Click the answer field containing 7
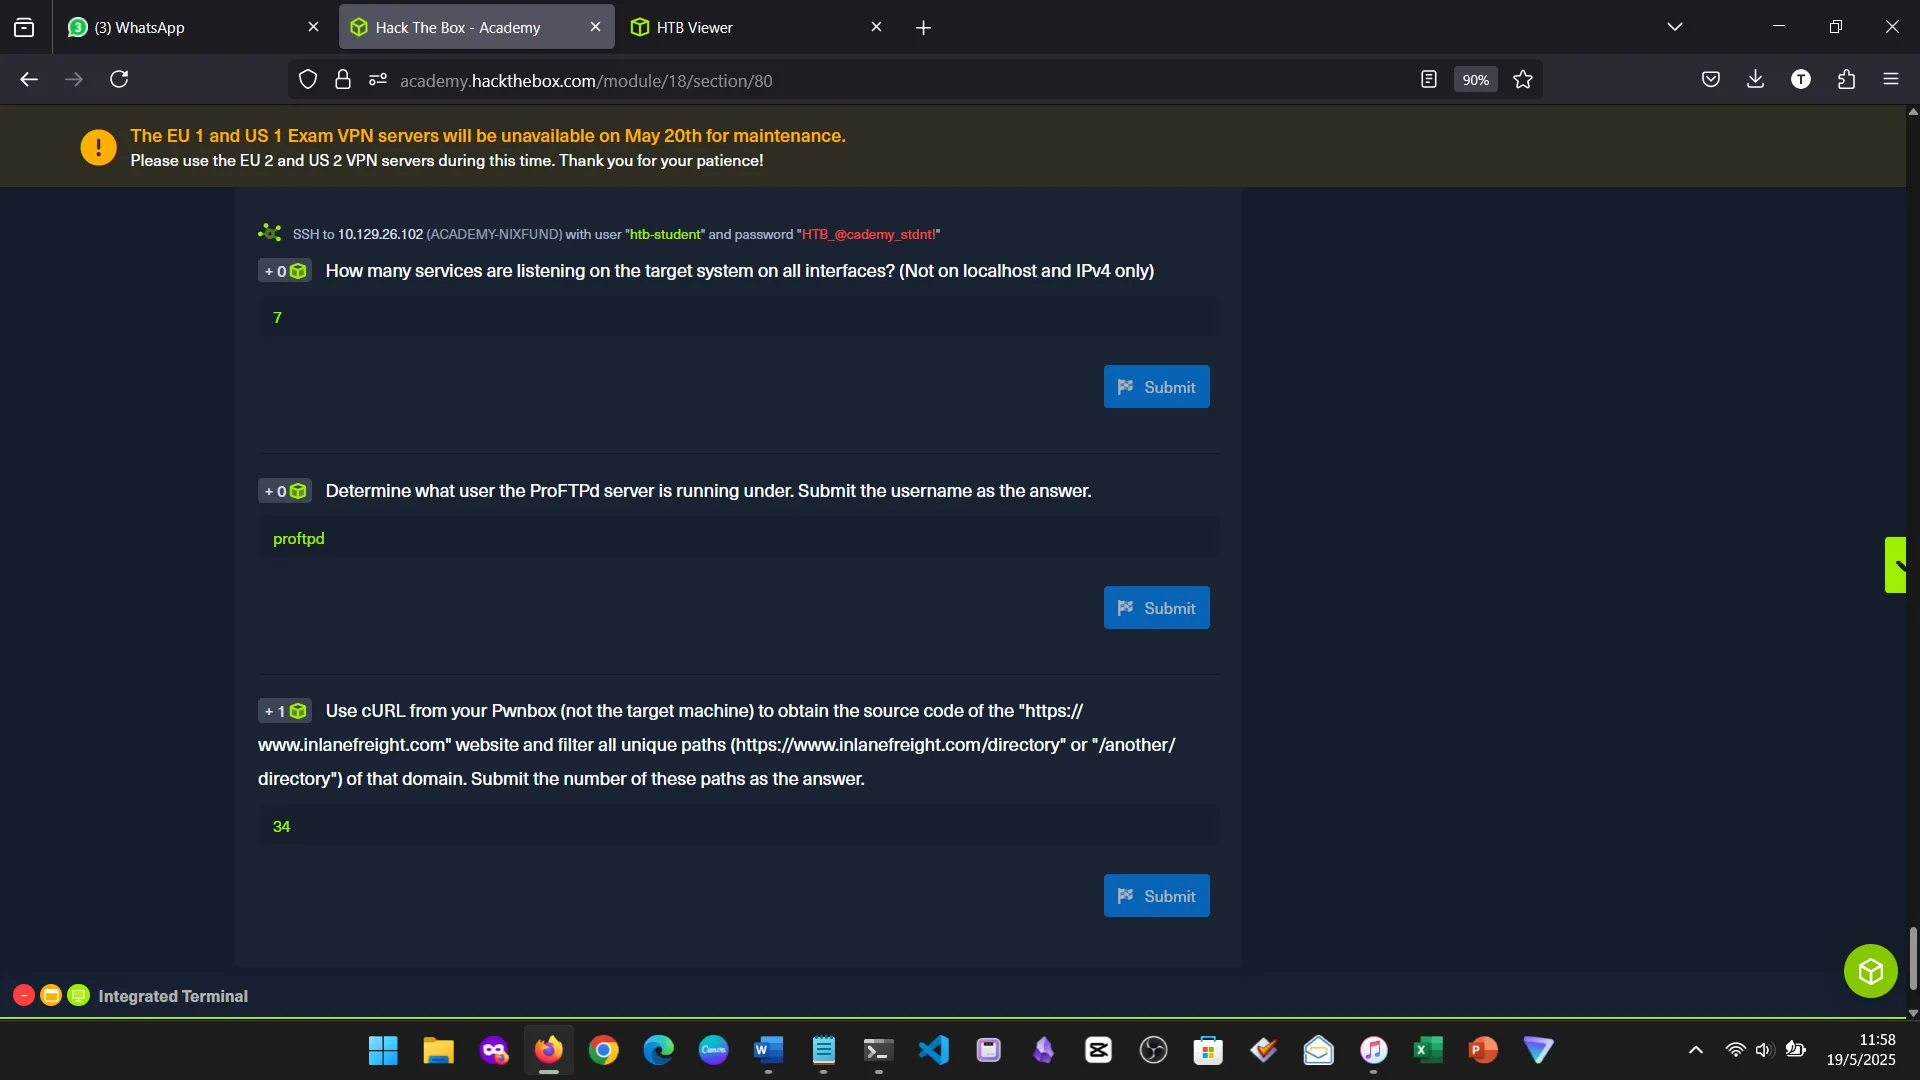The image size is (1920, 1080). pos(738,318)
